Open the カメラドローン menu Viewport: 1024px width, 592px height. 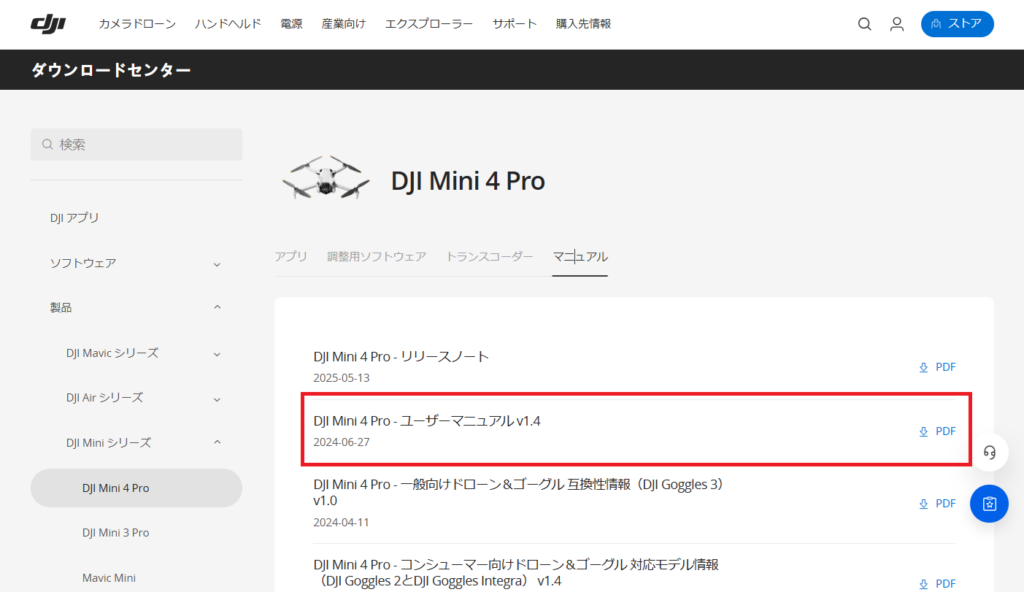click(137, 24)
